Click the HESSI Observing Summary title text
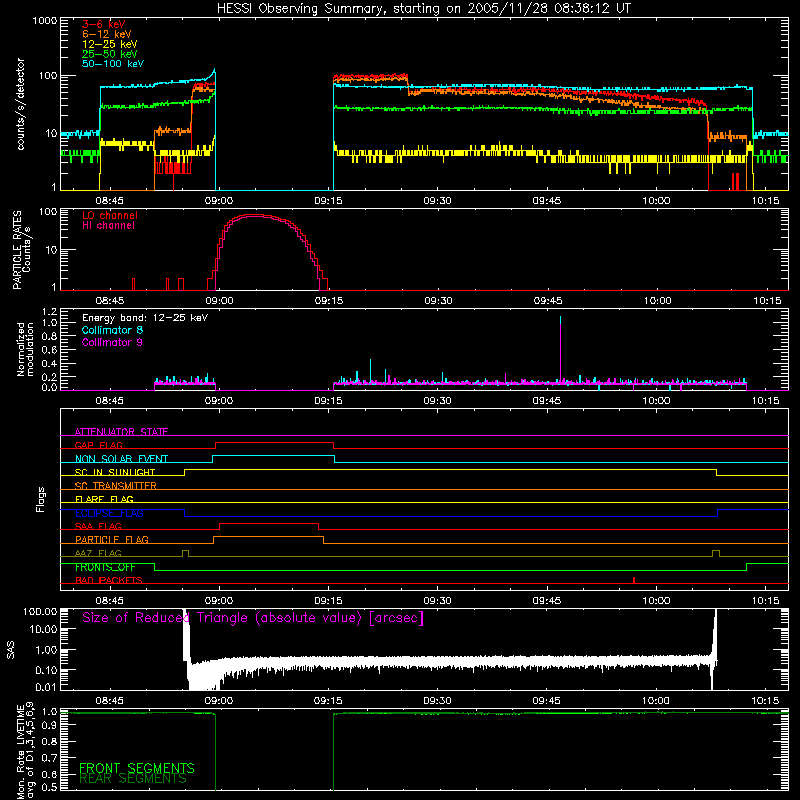 pos(424,9)
